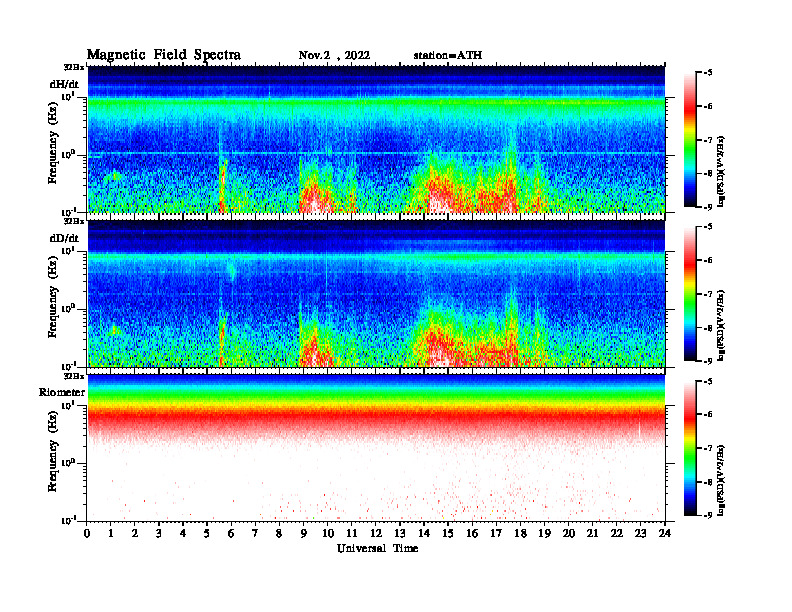The image size is (792, 612).
Task: Click the '13' tick on Universal Time axis
Action: click(400, 534)
